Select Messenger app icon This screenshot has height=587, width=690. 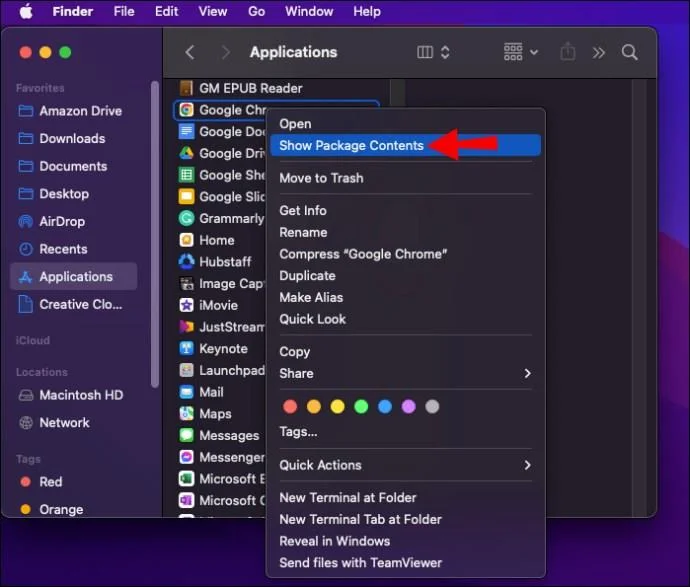click(x=186, y=457)
